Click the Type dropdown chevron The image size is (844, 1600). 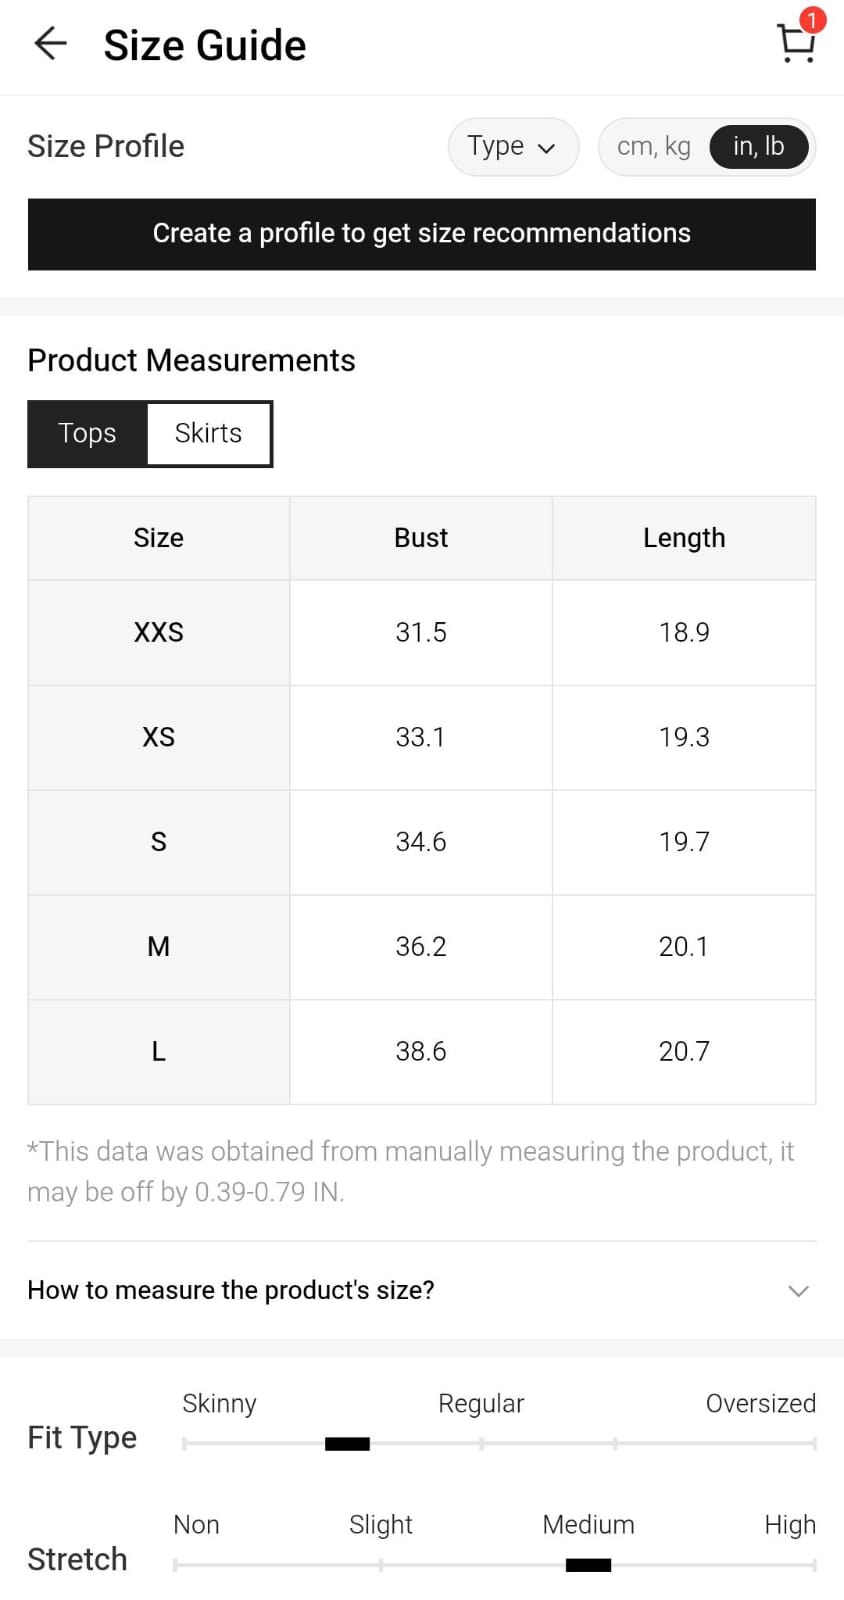click(546, 149)
